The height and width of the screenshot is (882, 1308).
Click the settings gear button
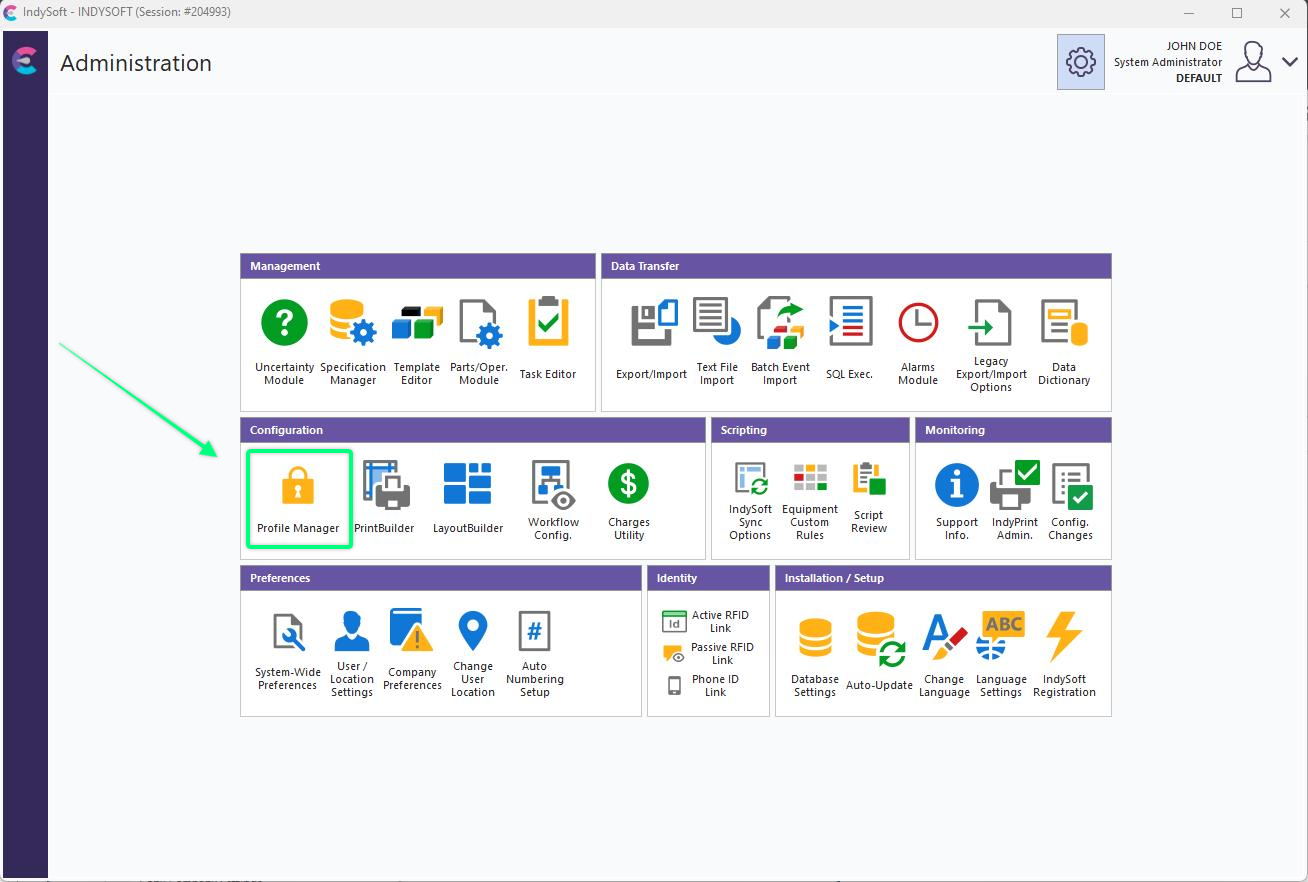[x=1080, y=62]
